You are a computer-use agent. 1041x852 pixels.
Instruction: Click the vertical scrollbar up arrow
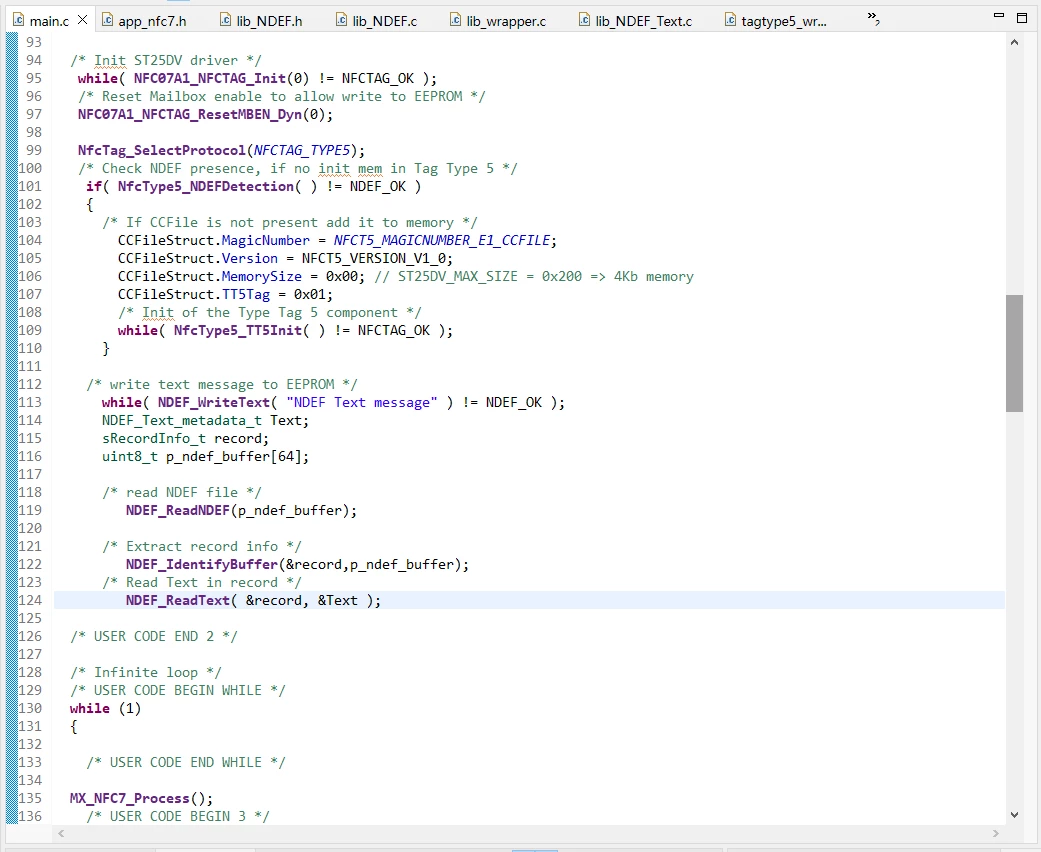coord(1014,43)
